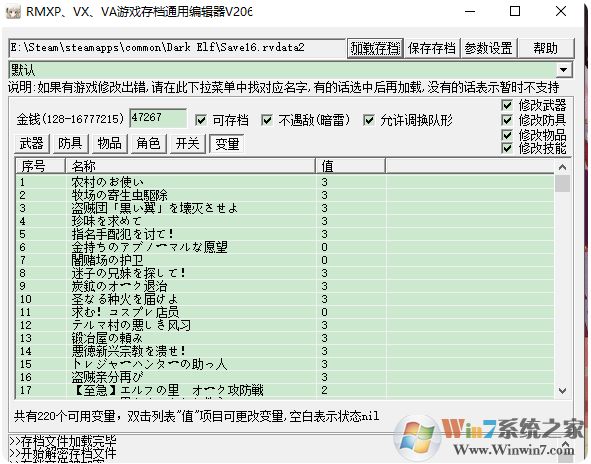
Task: Click the app icon in title bar
Action: [x=13, y=12]
